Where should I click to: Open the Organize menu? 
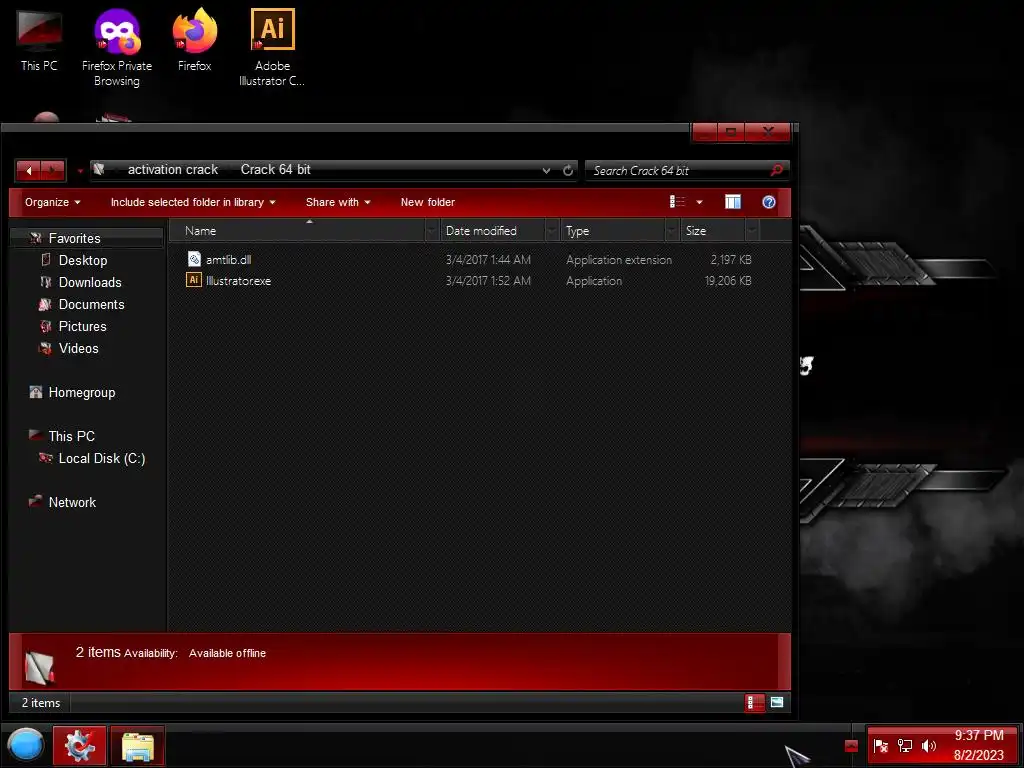(x=52, y=202)
